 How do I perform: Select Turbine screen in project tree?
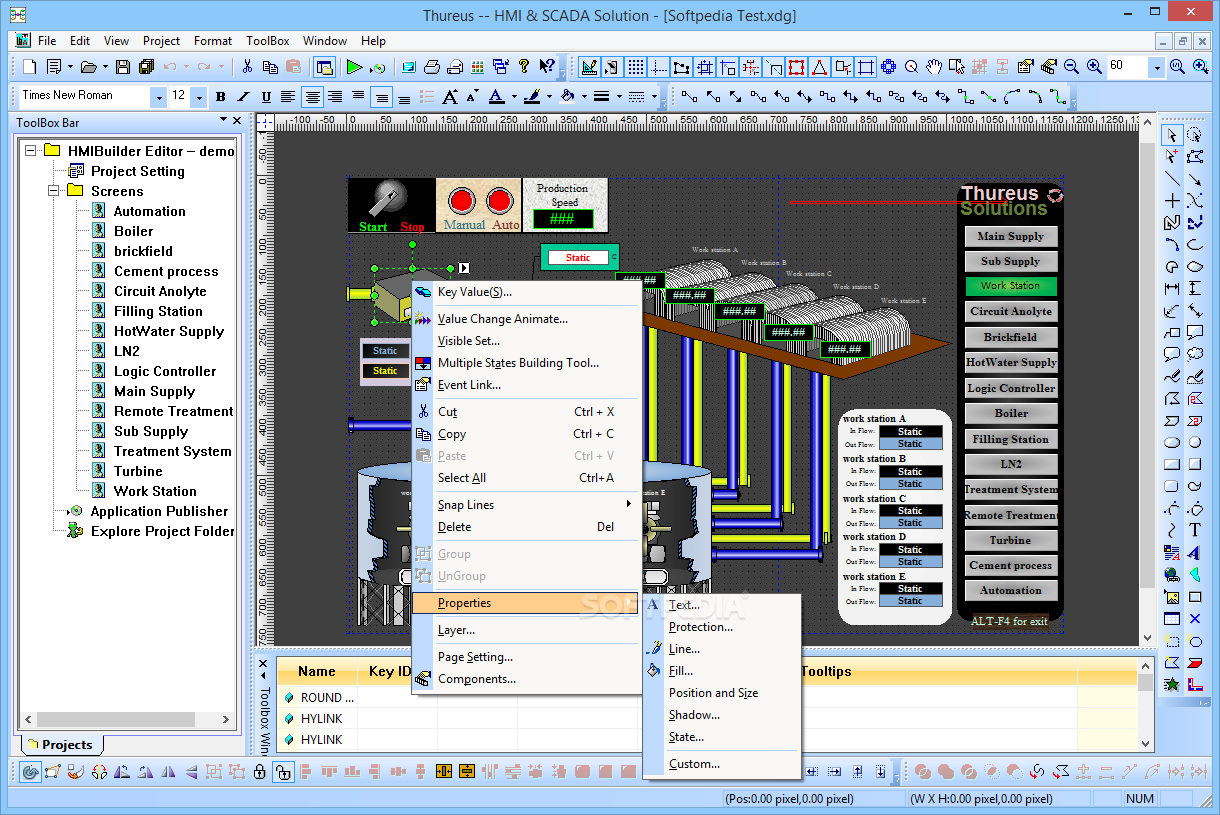[138, 471]
